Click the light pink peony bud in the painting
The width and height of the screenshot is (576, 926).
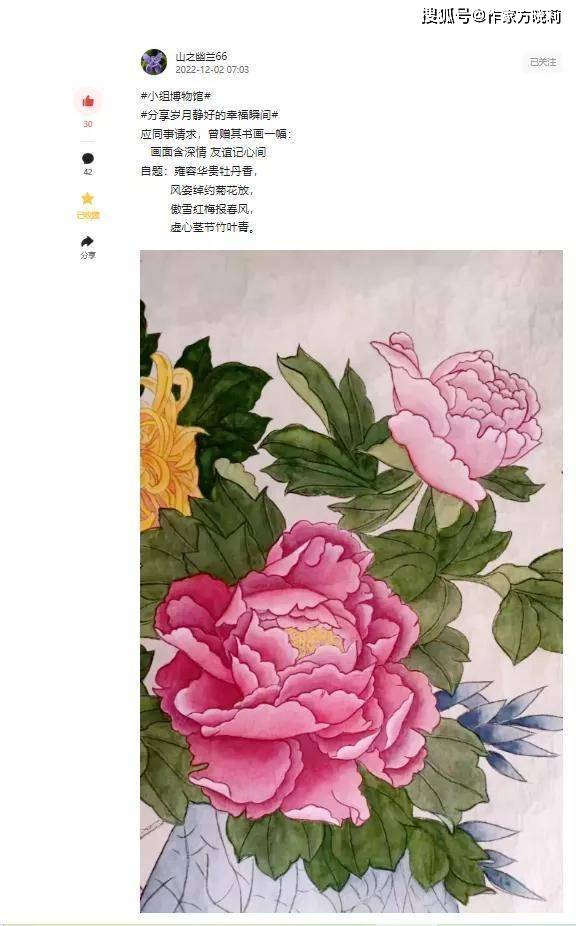pos(458,416)
